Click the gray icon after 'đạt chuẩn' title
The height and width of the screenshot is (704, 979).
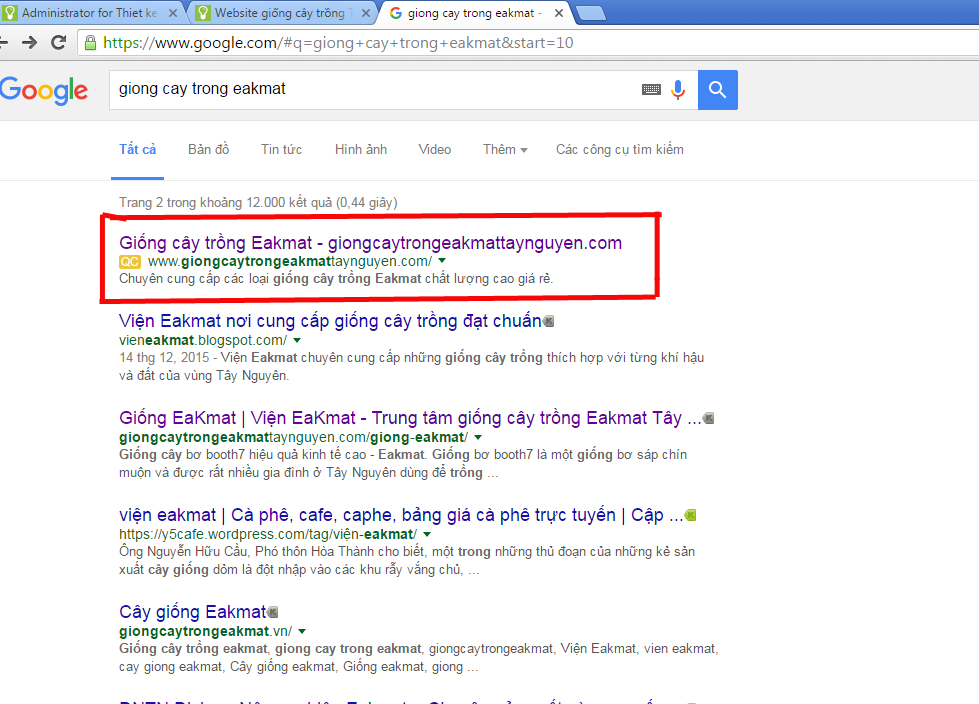click(x=549, y=321)
